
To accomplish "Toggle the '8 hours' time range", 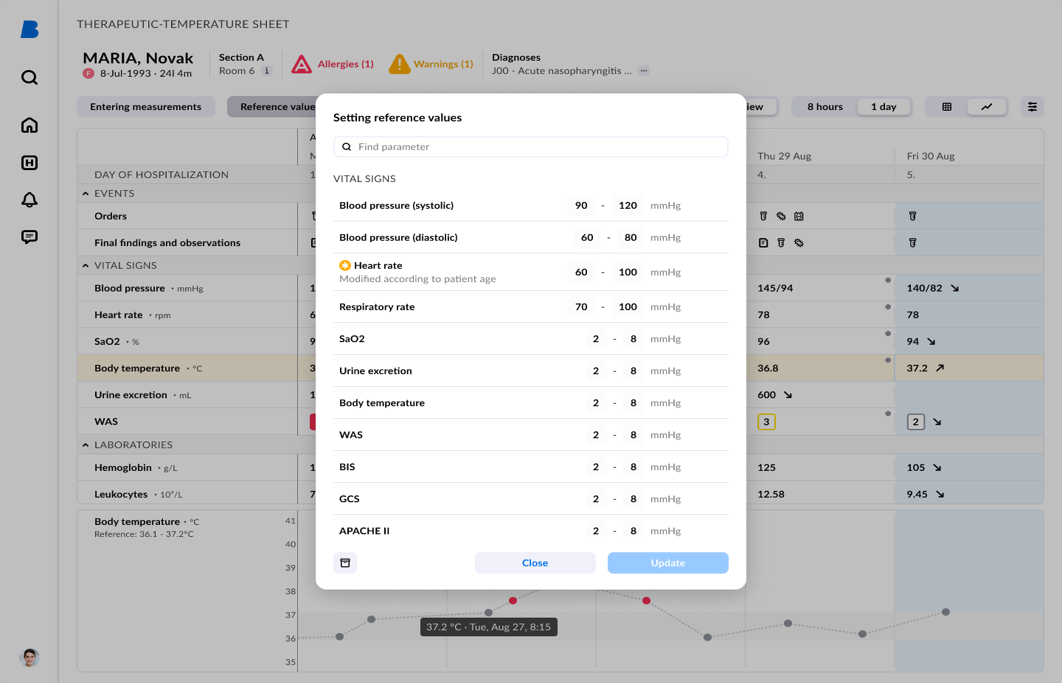I will pyautogui.click(x=822, y=106).
